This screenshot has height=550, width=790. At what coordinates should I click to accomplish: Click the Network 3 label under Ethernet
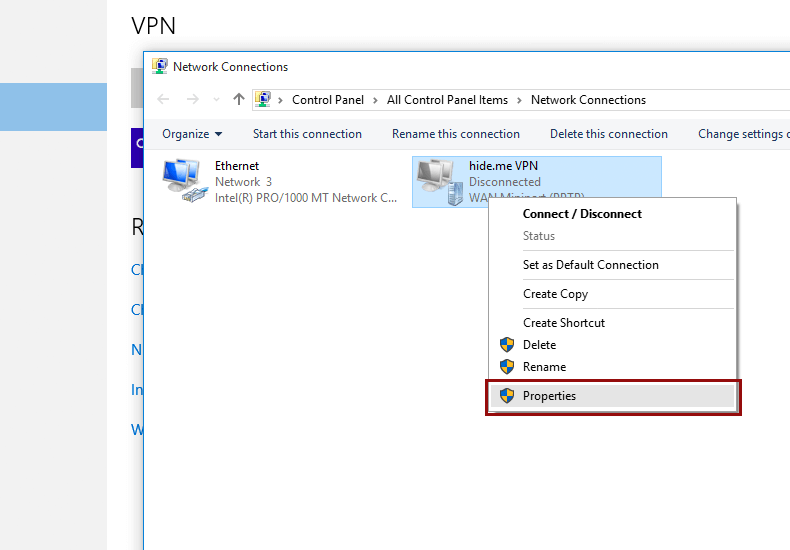(x=243, y=182)
